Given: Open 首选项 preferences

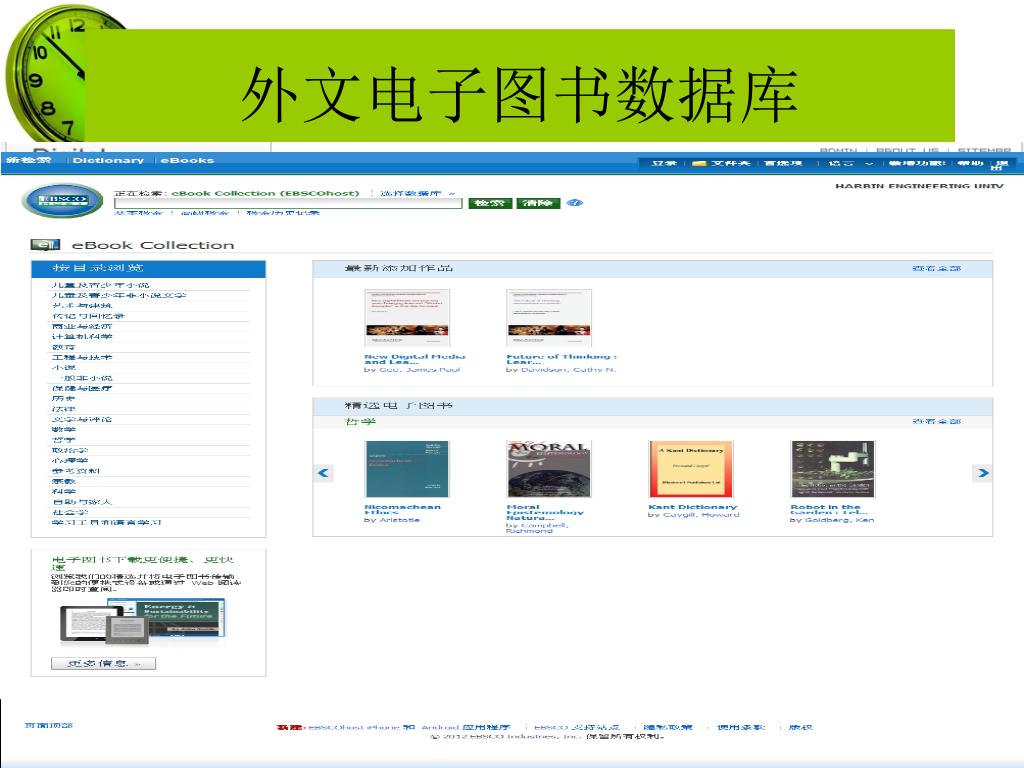Looking at the screenshot, I should point(782,163).
